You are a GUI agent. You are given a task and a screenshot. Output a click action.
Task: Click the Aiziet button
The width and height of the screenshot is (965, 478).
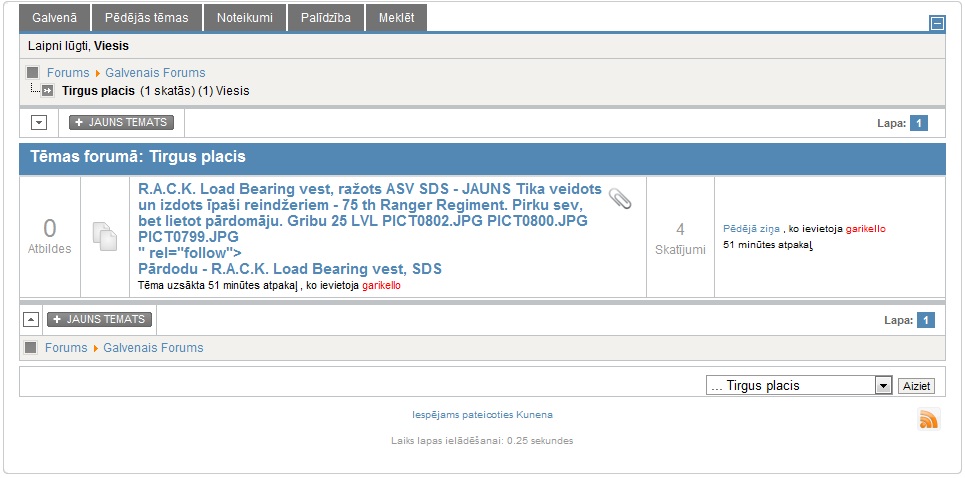click(916, 386)
